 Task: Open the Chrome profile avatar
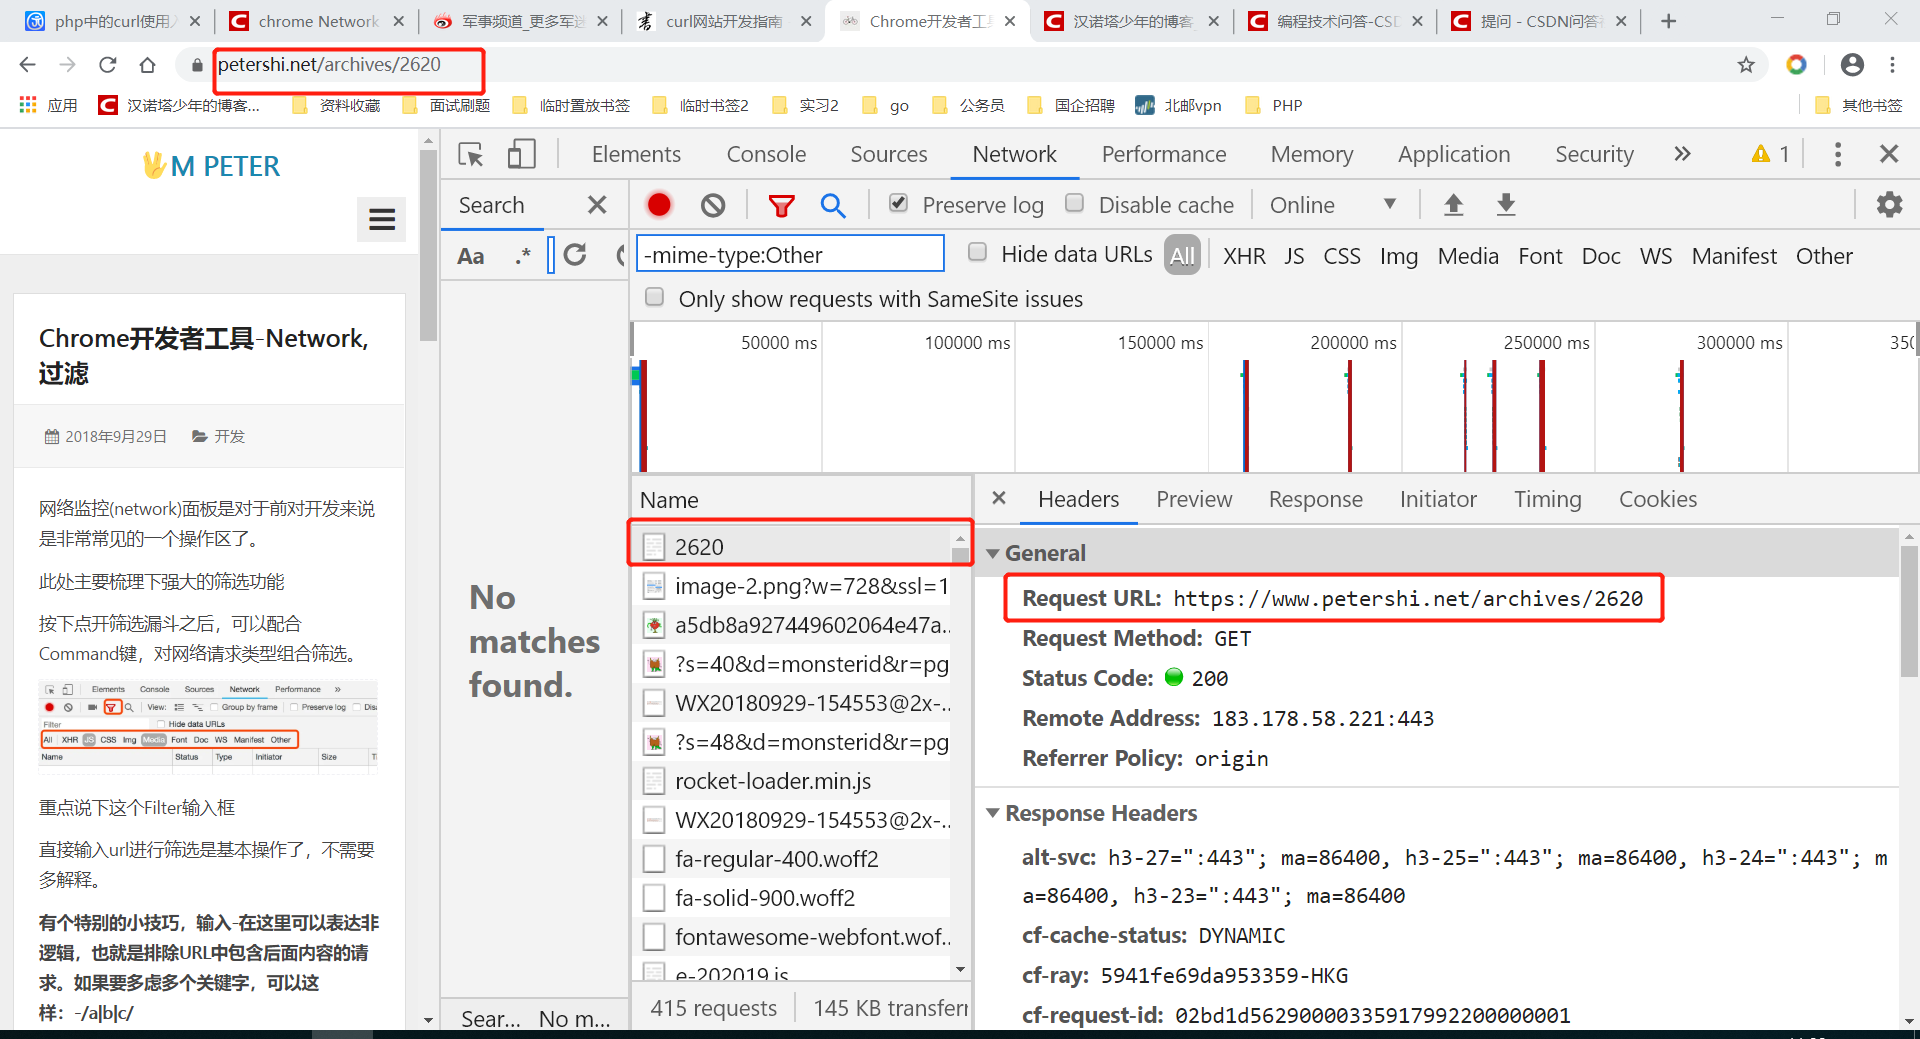pyautogui.click(x=1852, y=65)
